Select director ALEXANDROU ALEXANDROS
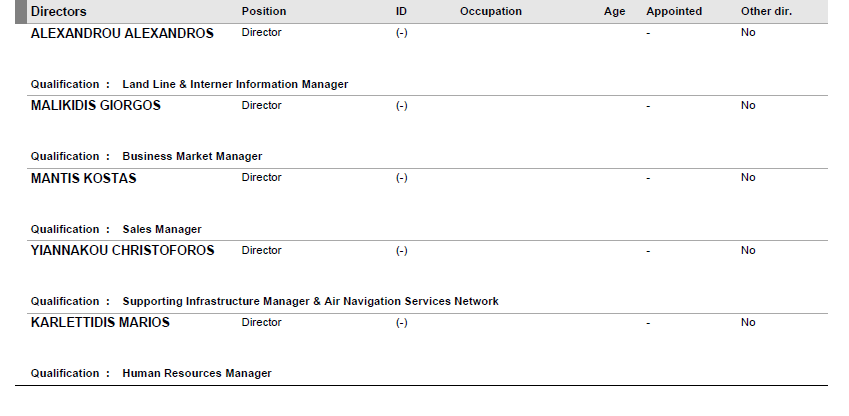The height and width of the screenshot is (416, 849). [x=122, y=33]
